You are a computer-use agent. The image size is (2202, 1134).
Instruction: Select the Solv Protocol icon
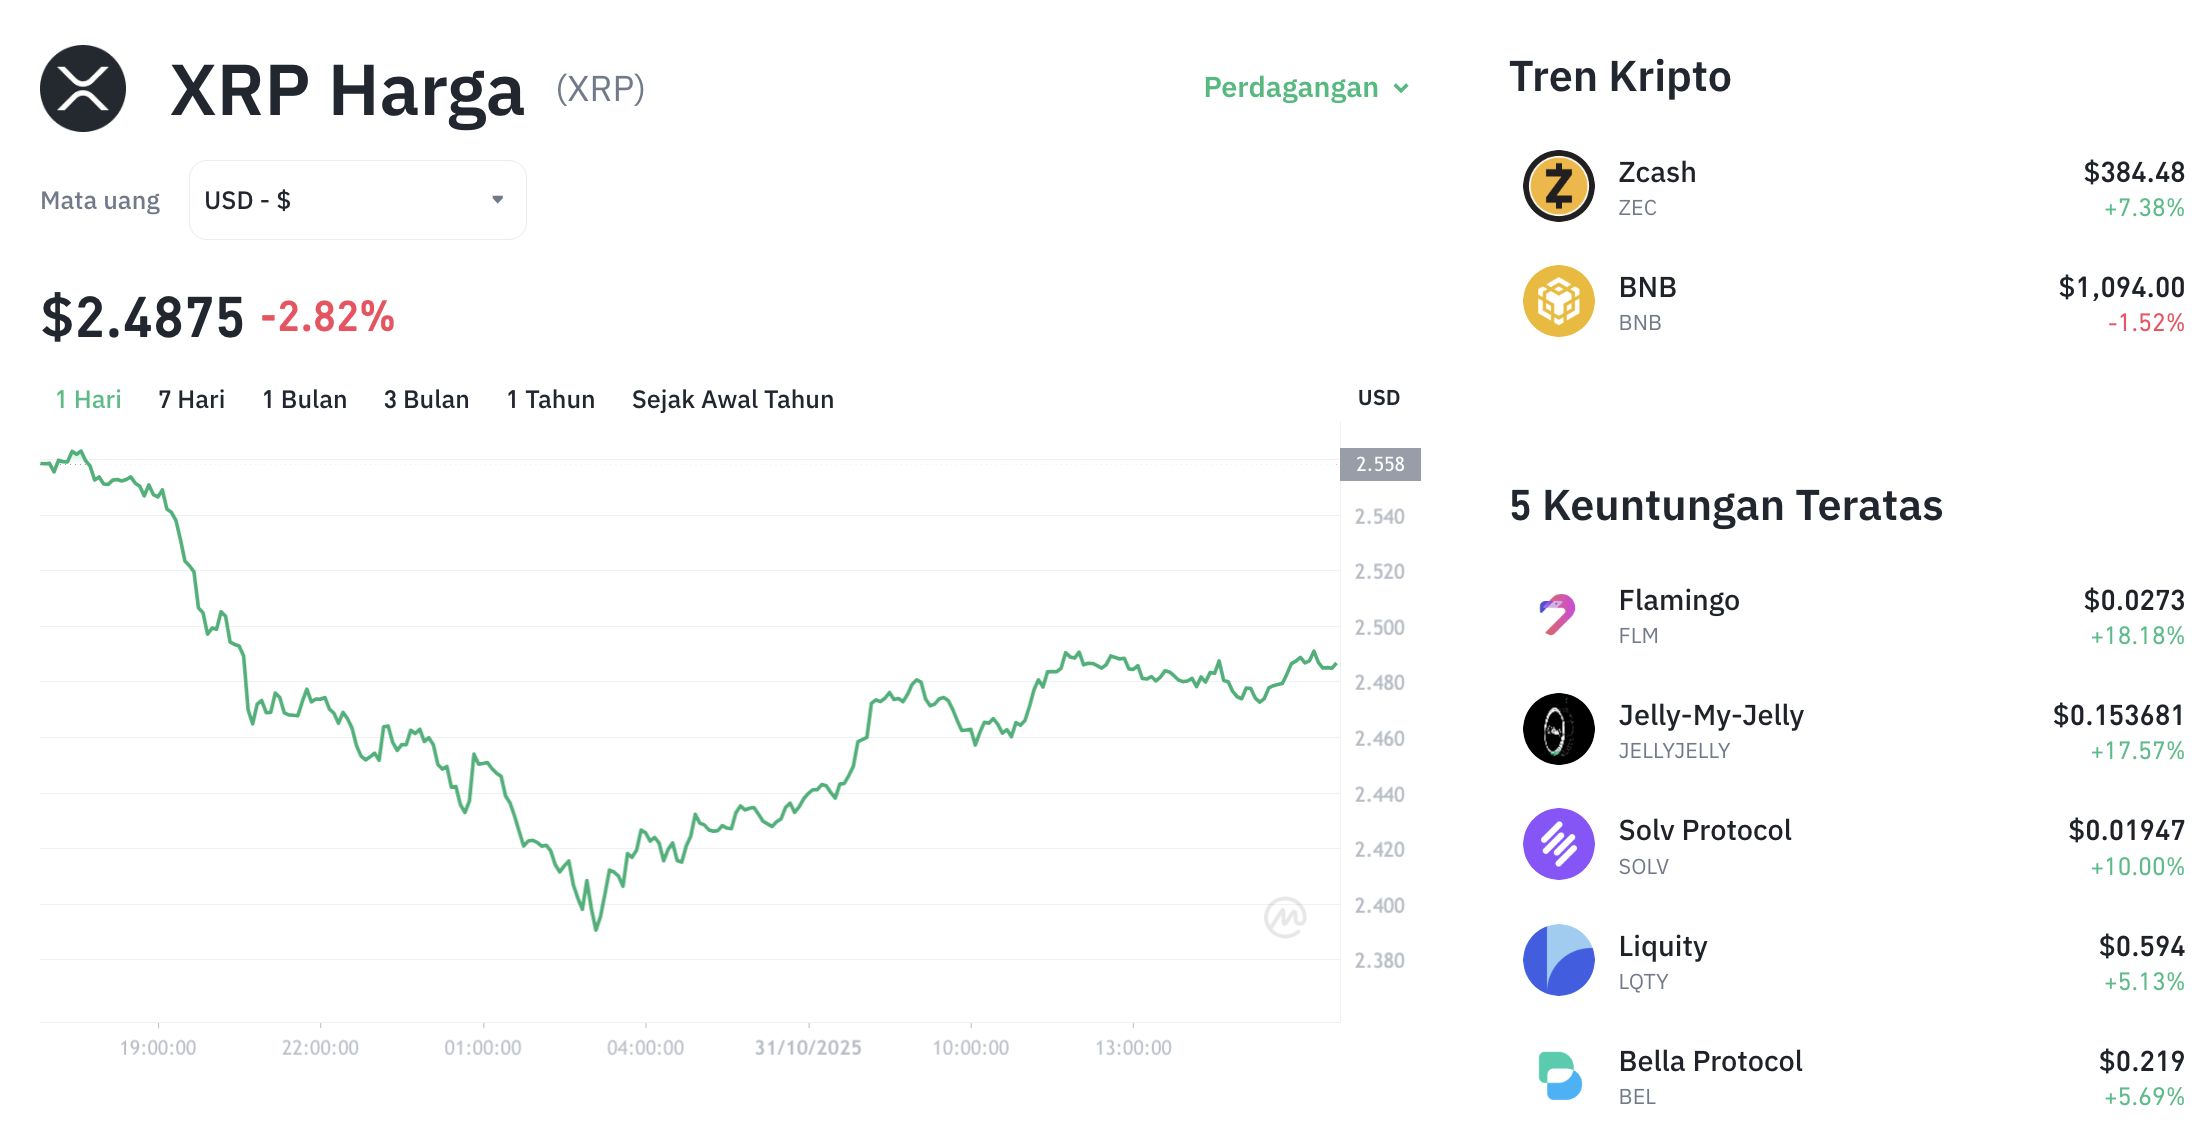tap(1557, 845)
